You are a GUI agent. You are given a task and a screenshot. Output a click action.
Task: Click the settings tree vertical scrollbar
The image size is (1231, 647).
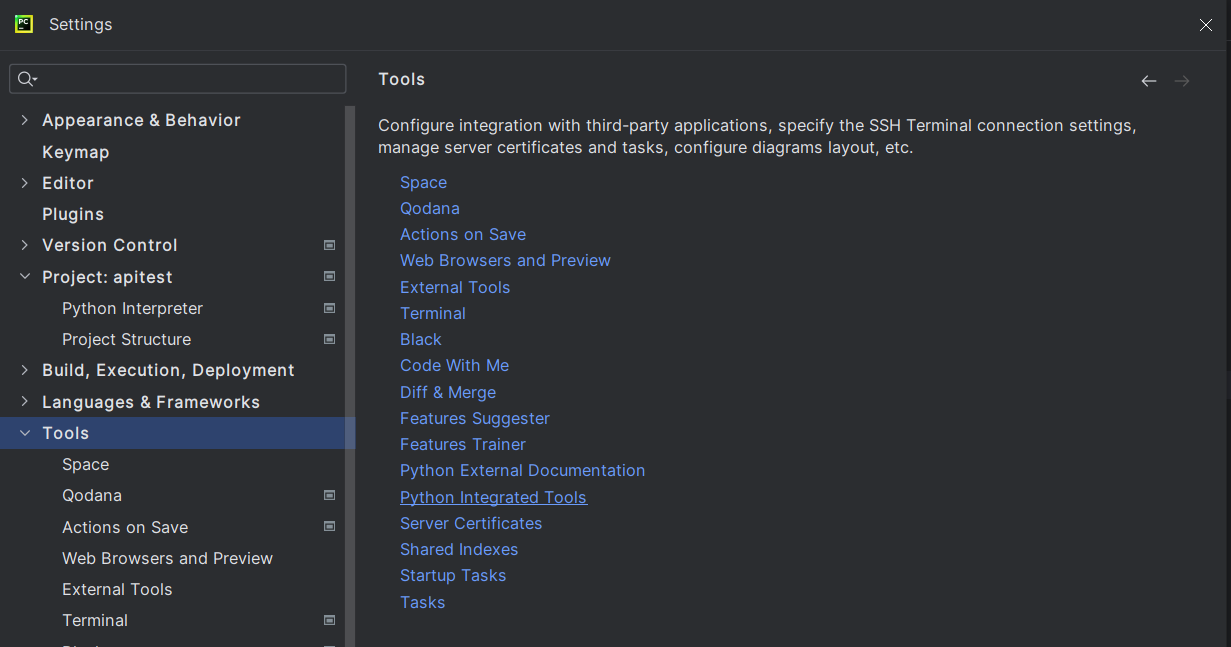(x=350, y=300)
